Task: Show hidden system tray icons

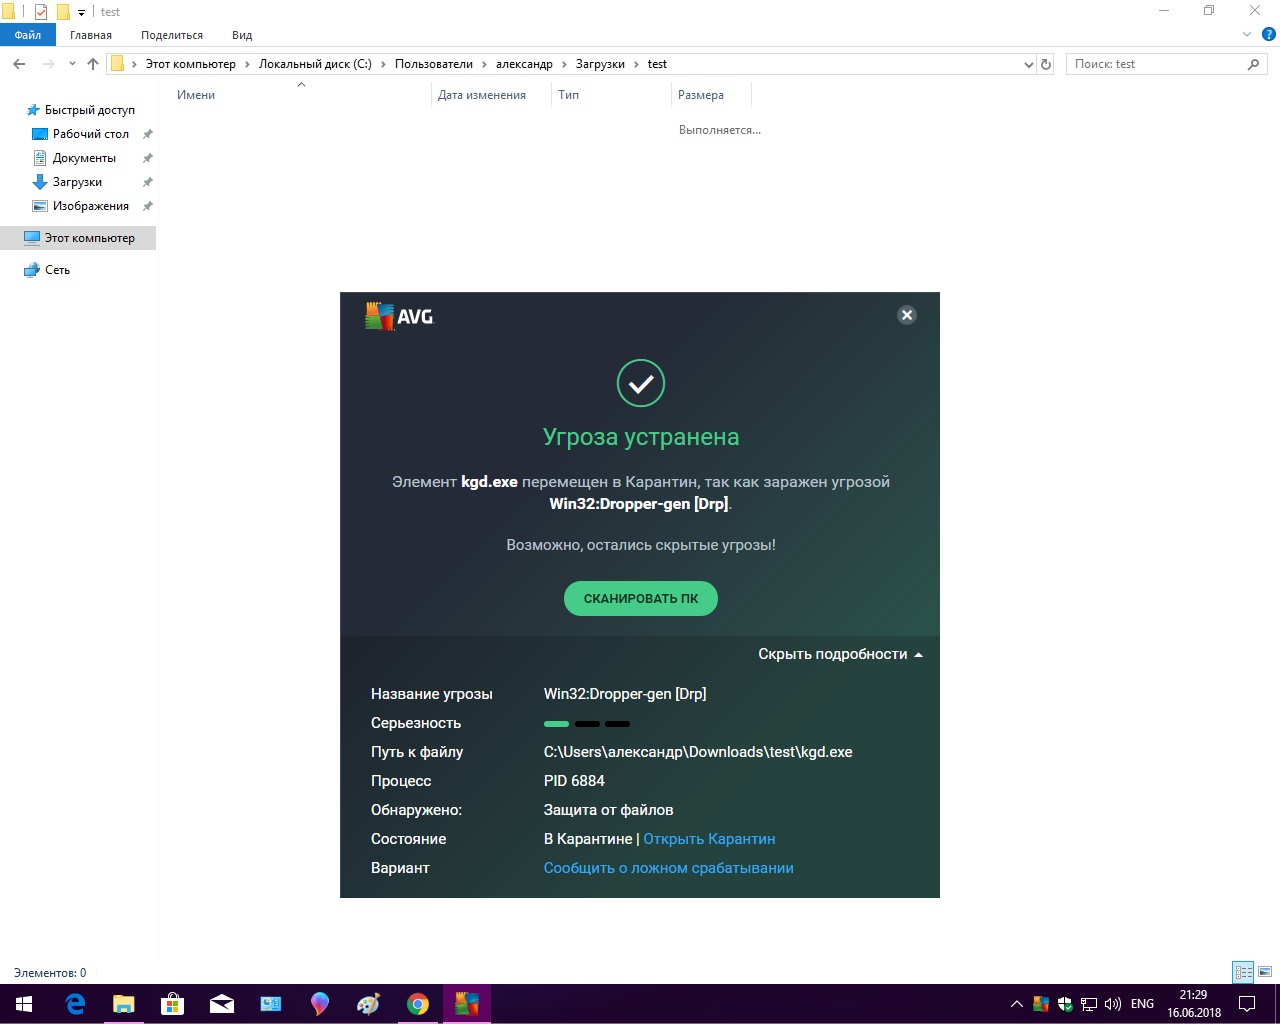Action: pos(1017,1004)
